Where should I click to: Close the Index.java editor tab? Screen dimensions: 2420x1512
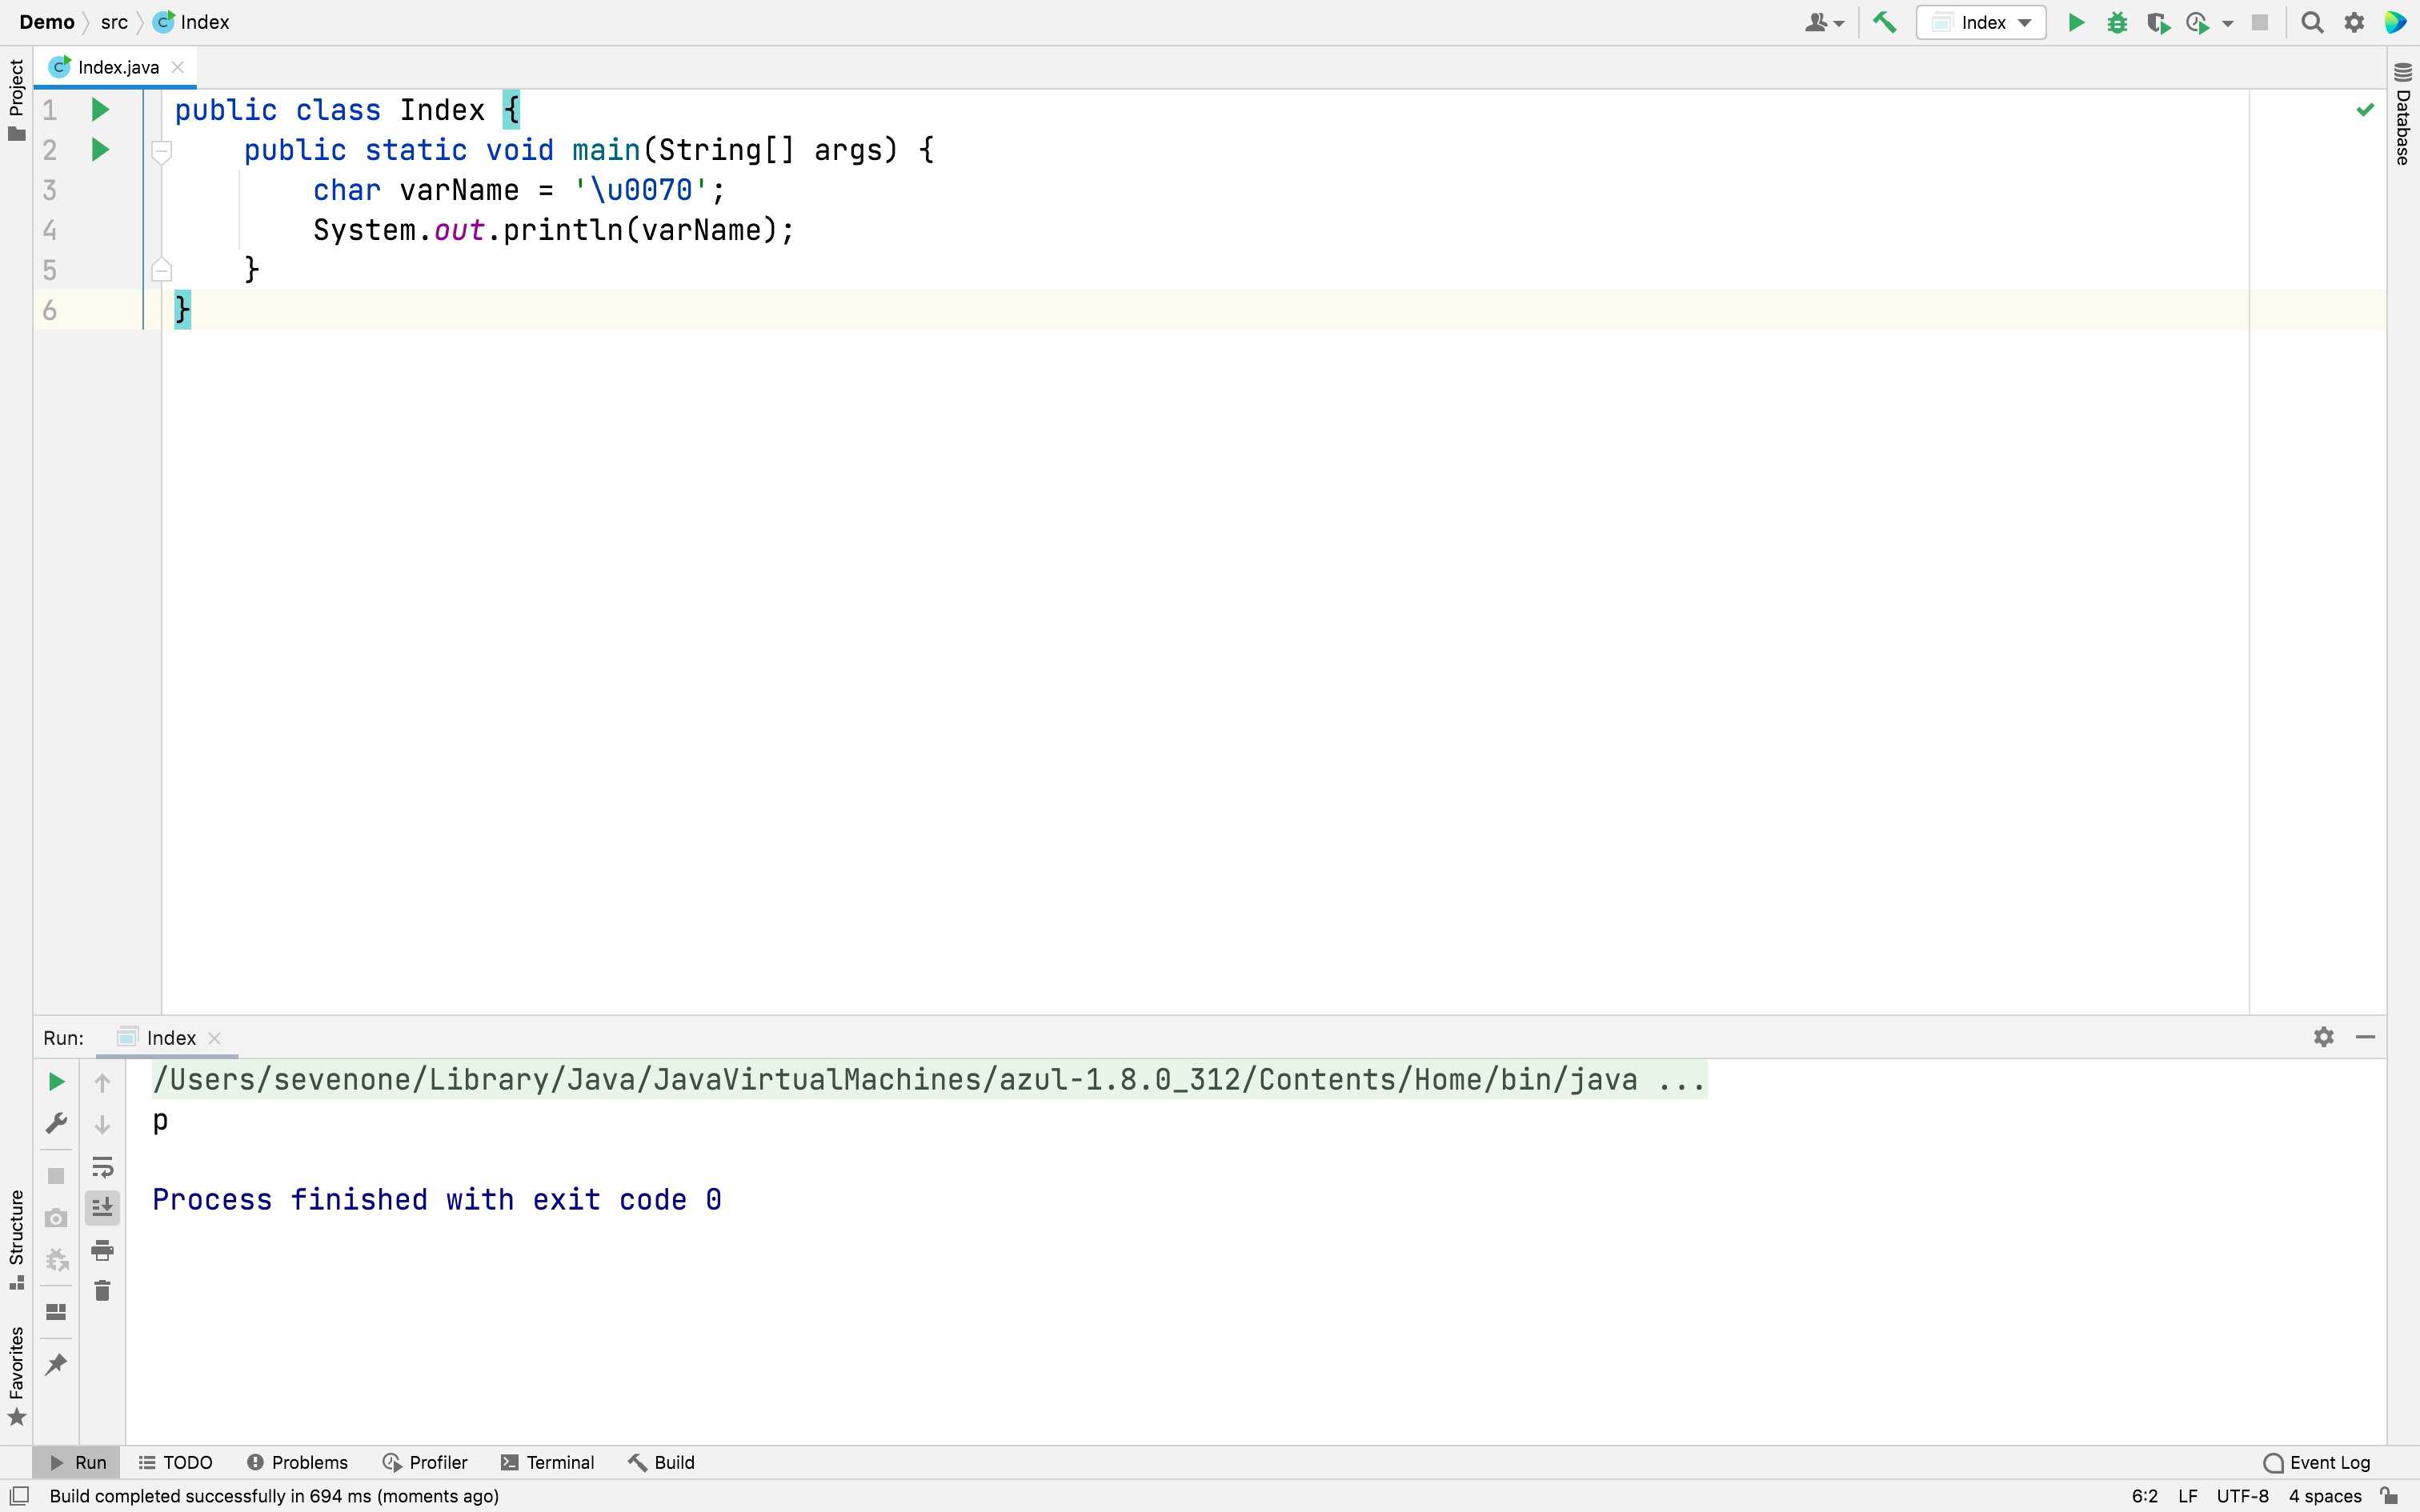[178, 67]
